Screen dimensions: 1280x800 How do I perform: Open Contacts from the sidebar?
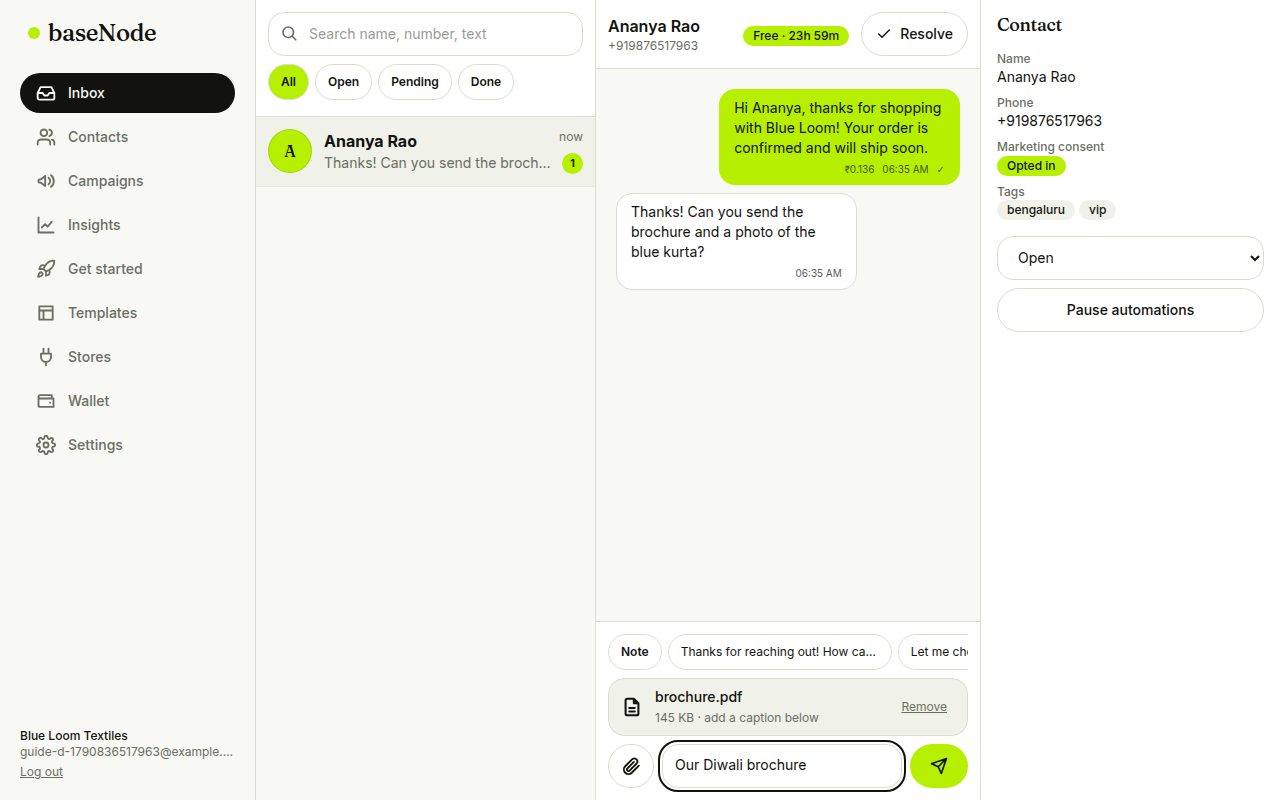pyautogui.click(x=127, y=137)
